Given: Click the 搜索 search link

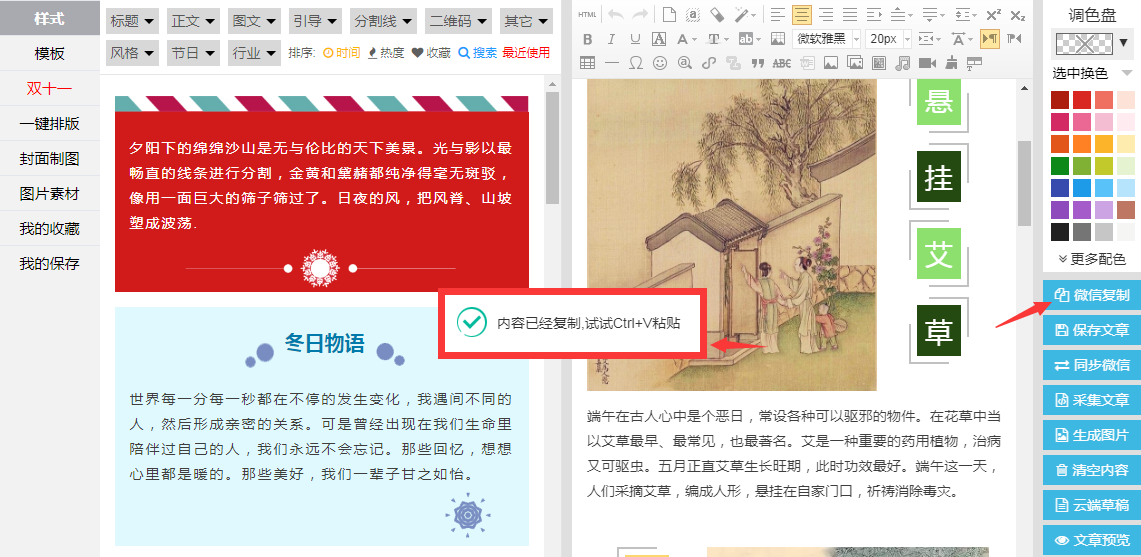Looking at the screenshot, I should click(478, 52).
